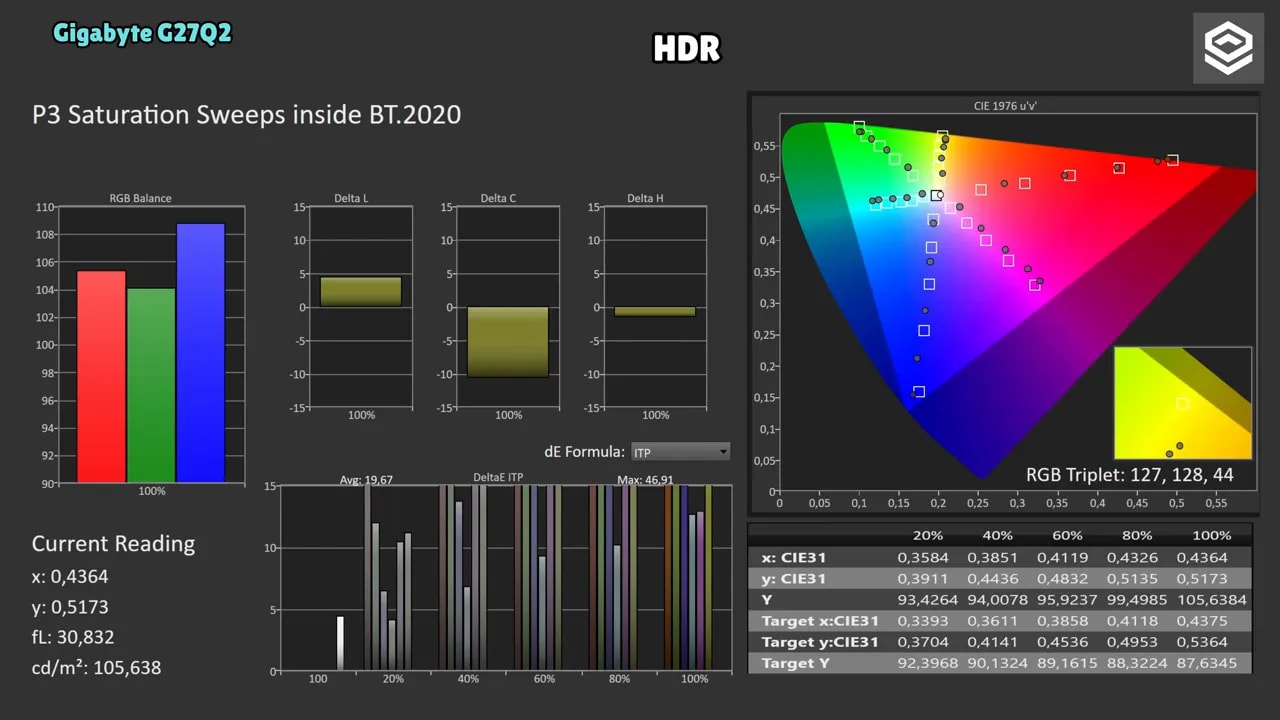The width and height of the screenshot is (1280, 720).
Task: Click the Avg: 19,67 label
Action: click(366, 480)
